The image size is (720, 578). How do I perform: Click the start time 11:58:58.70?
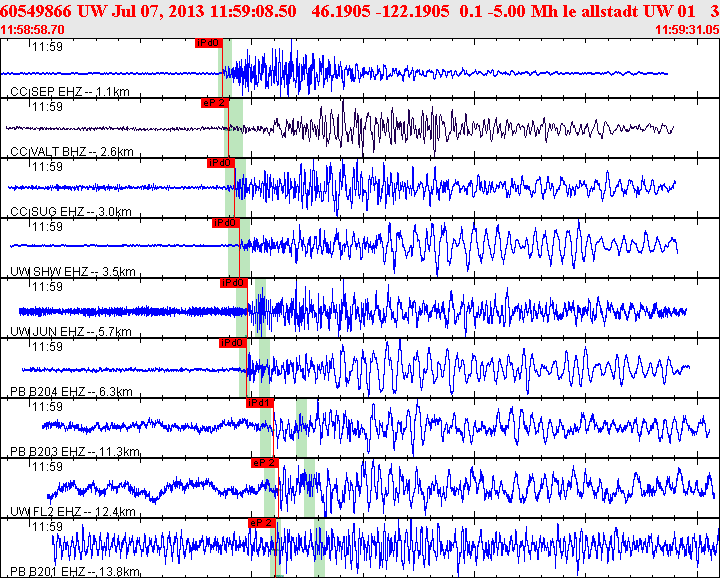pyautogui.click(x=33, y=30)
